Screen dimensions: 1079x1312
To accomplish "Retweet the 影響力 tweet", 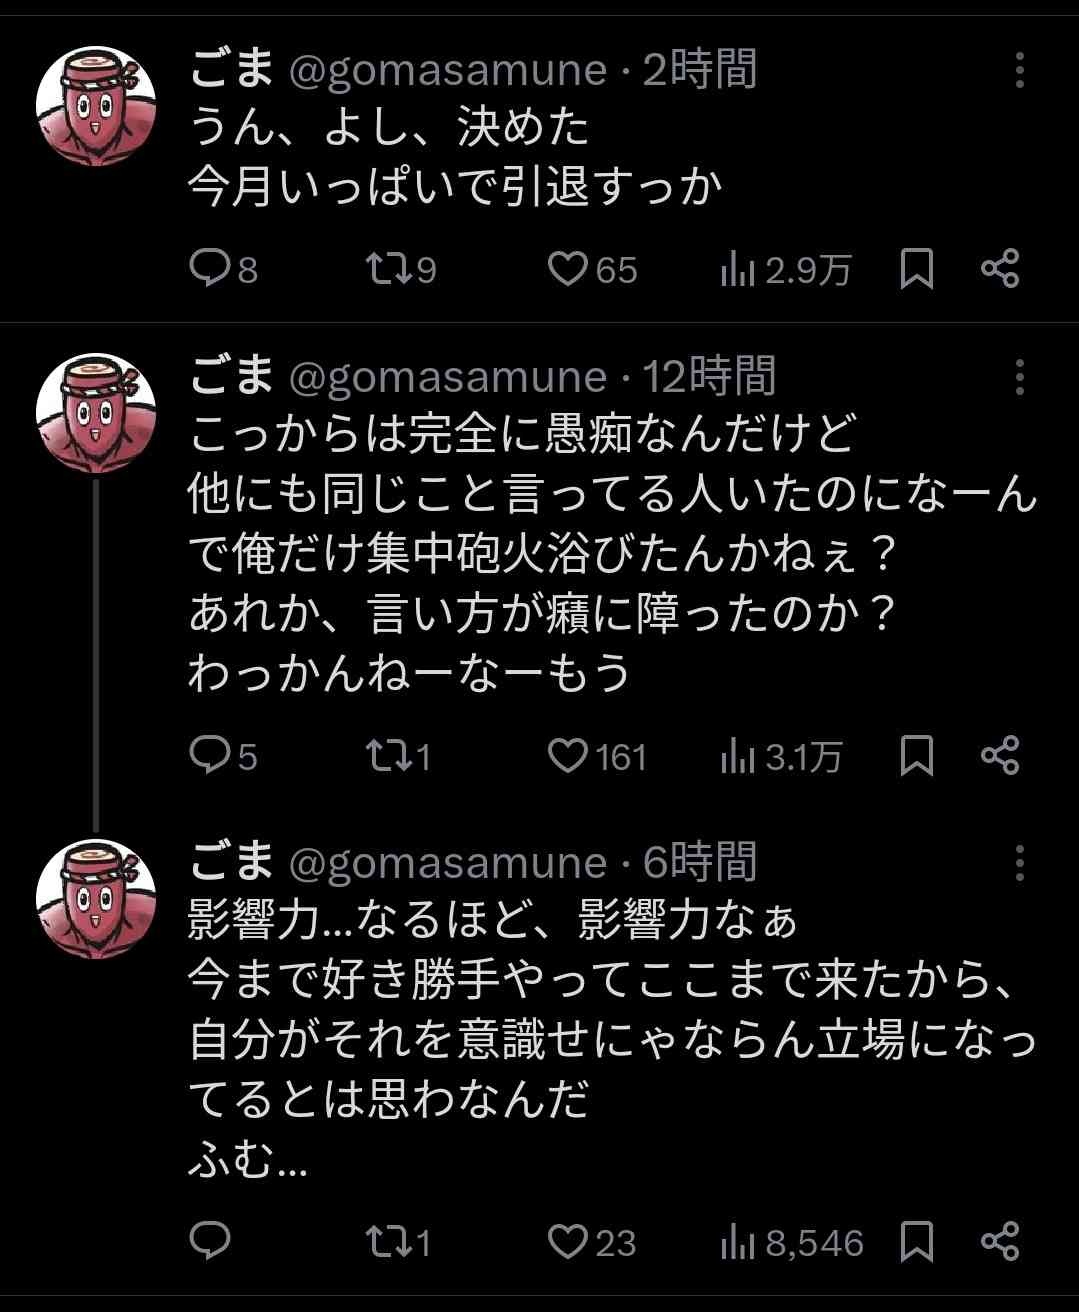I will pyautogui.click(x=385, y=1242).
